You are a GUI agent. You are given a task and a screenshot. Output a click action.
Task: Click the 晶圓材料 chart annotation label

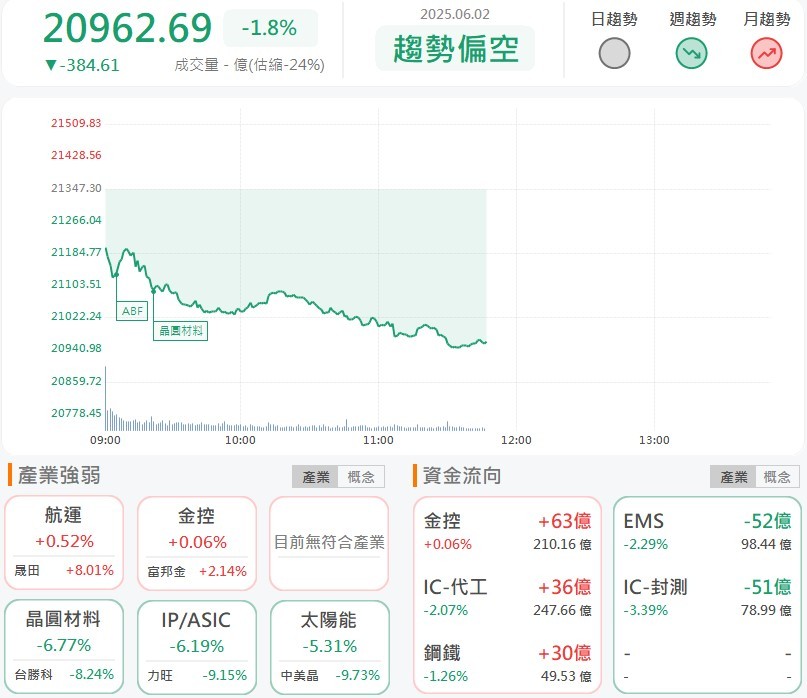tap(180, 330)
